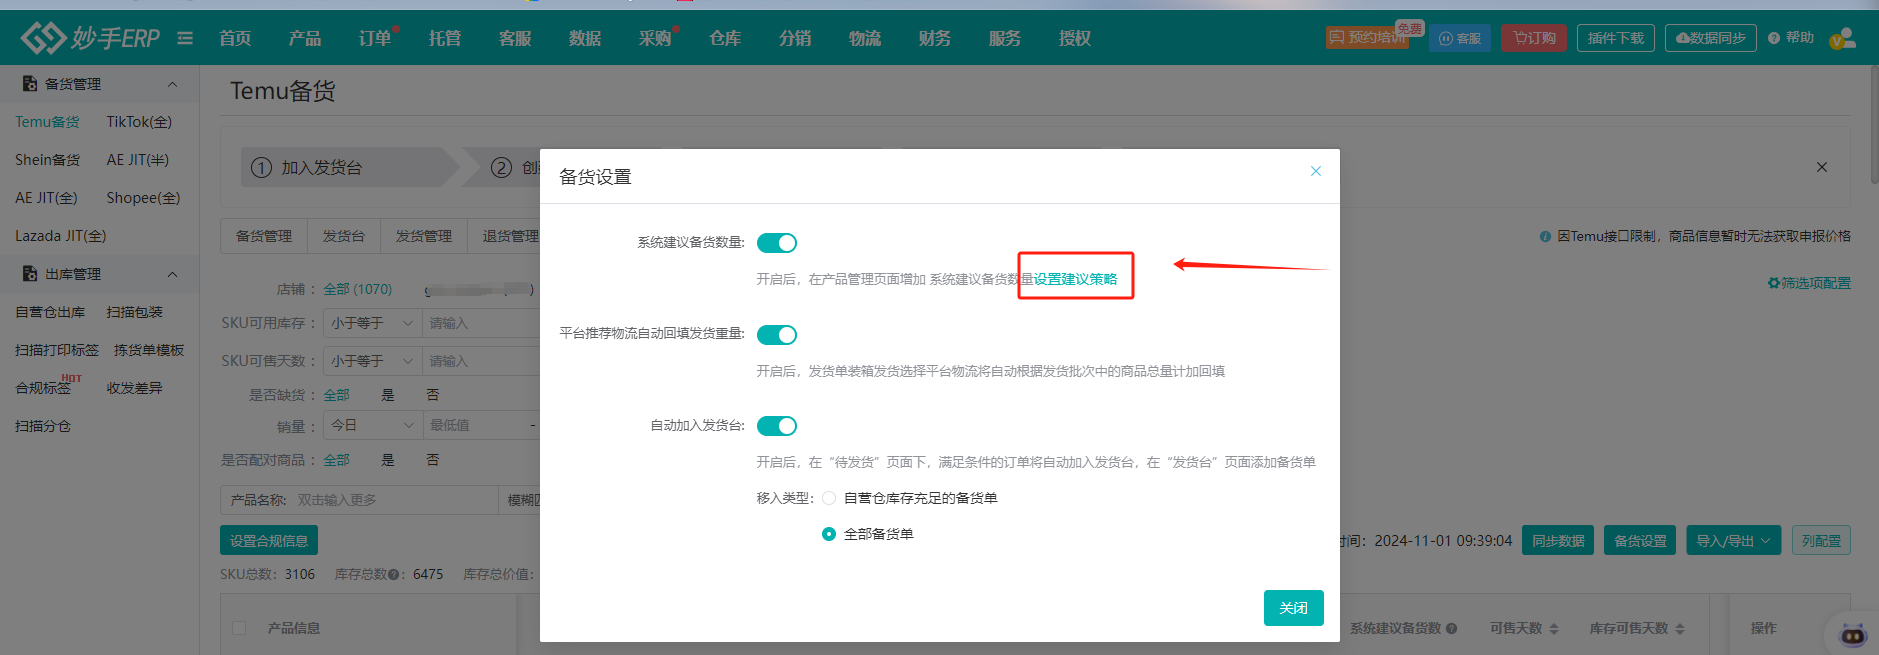Switch to 发货台 tab
Image resolution: width=1879 pixels, height=655 pixels.
(344, 236)
